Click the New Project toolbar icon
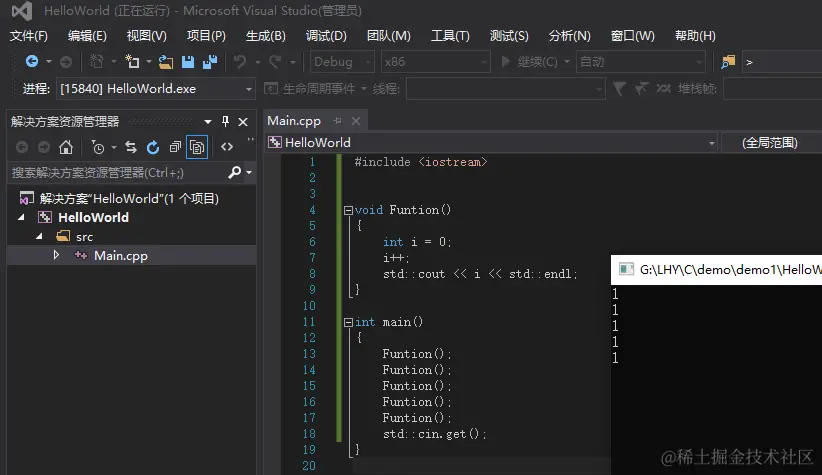The width and height of the screenshot is (822, 475). pos(132,62)
